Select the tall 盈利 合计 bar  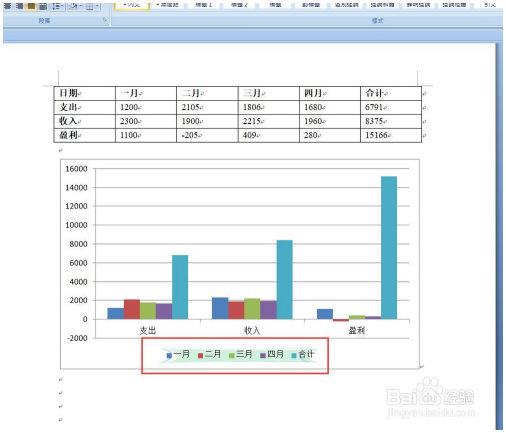[x=389, y=248]
